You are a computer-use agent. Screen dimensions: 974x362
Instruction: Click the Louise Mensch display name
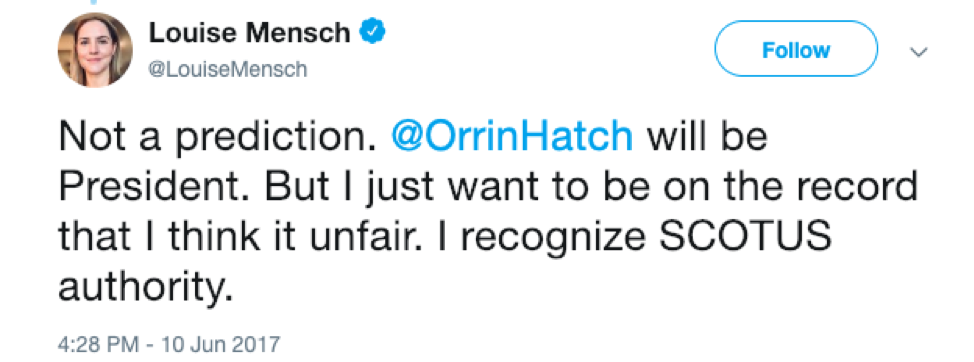tap(249, 32)
